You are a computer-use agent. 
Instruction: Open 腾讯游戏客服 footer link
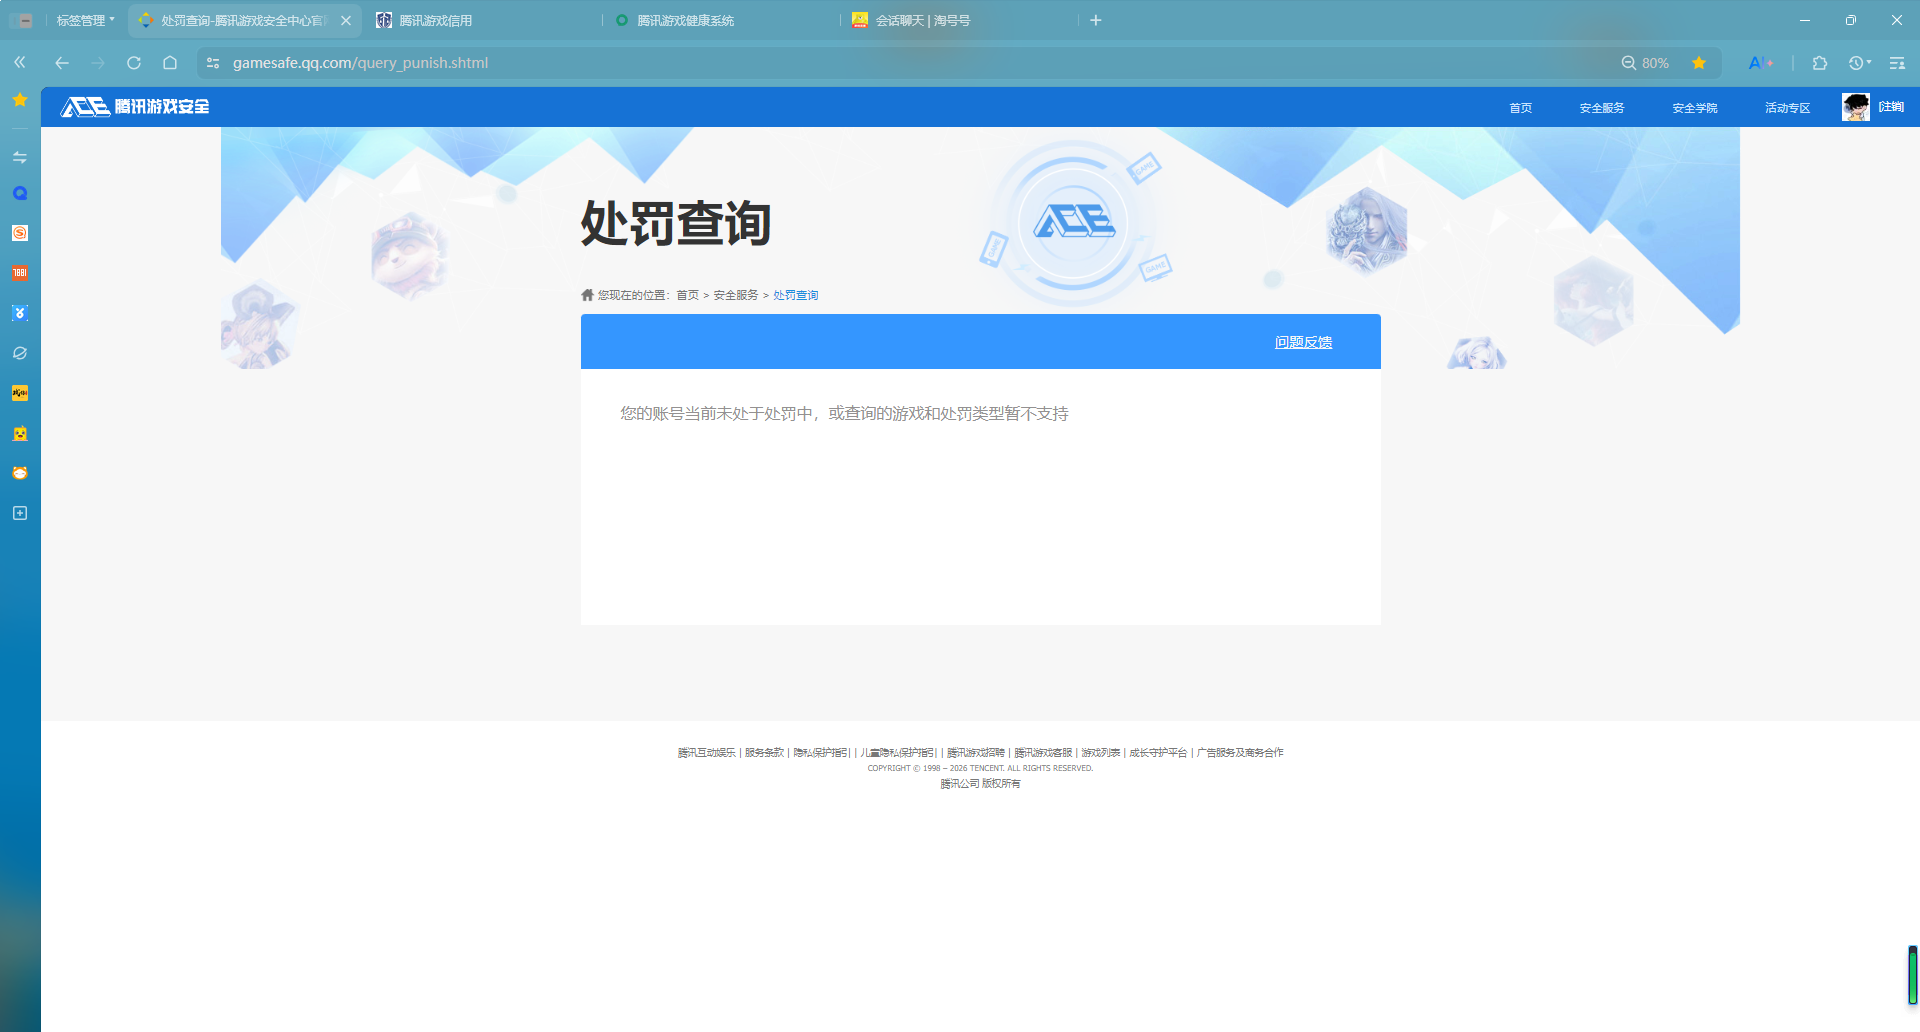(x=1043, y=752)
